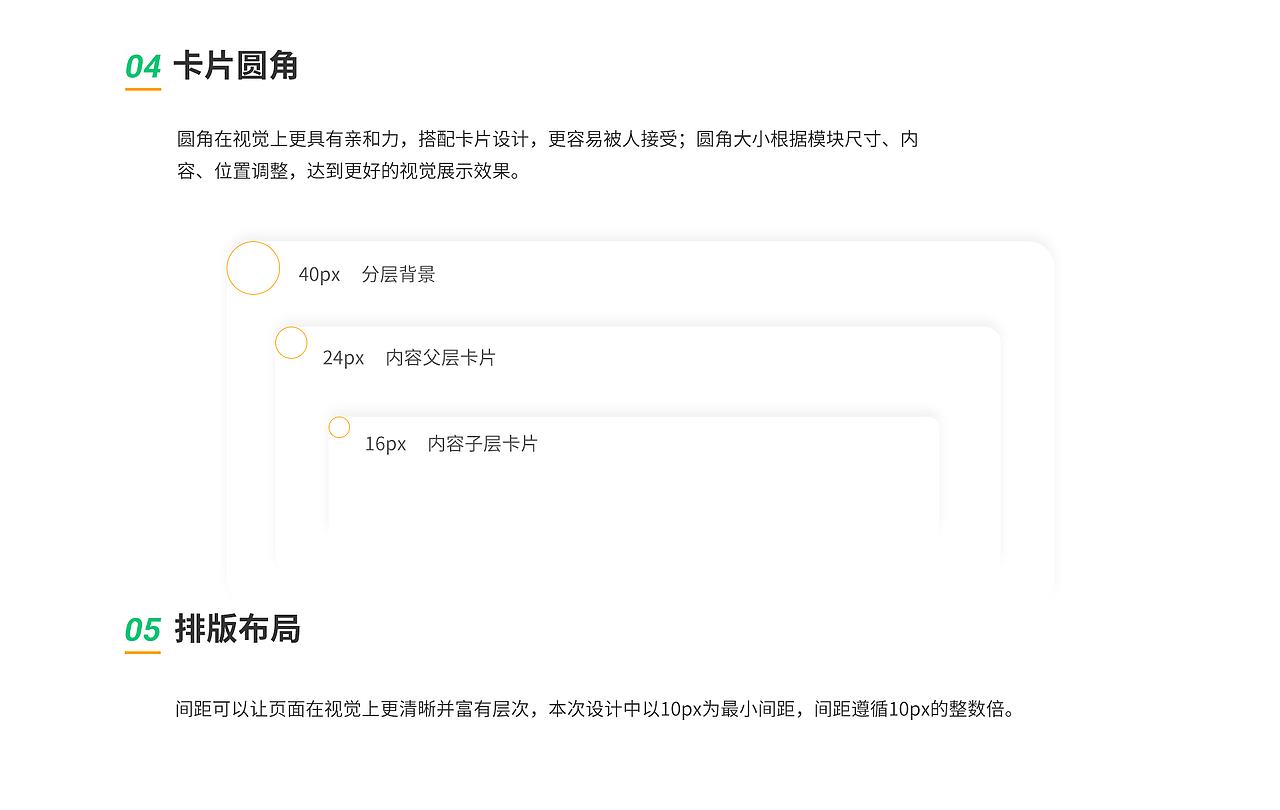Click the paragraph describing 圆角 visual softness
1280x810 pixels.
click(548, 155)
